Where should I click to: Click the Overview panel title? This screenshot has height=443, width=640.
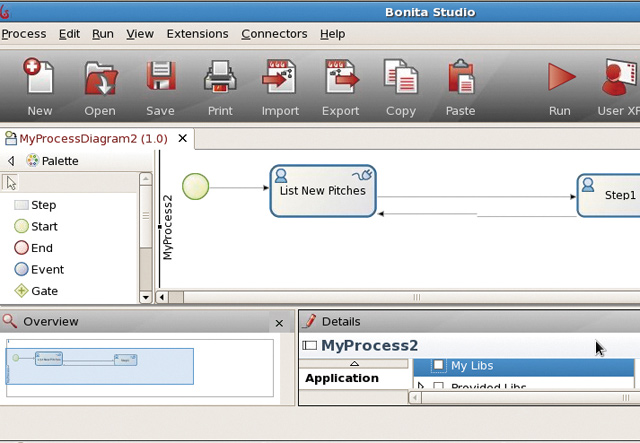click(51, 322)
